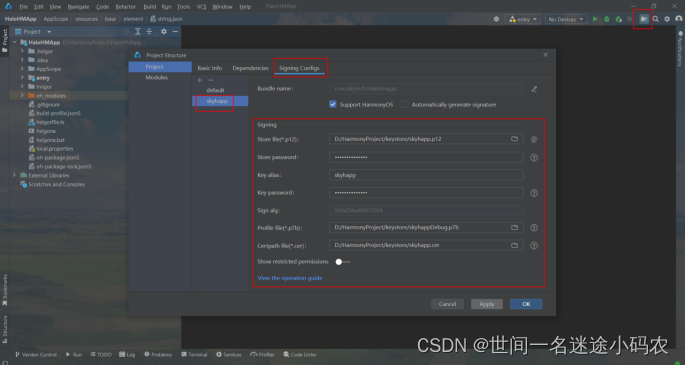Toggle Support HarmonyOS checkbox
Viewport: 685px width, 365px height.
point(333,104)
